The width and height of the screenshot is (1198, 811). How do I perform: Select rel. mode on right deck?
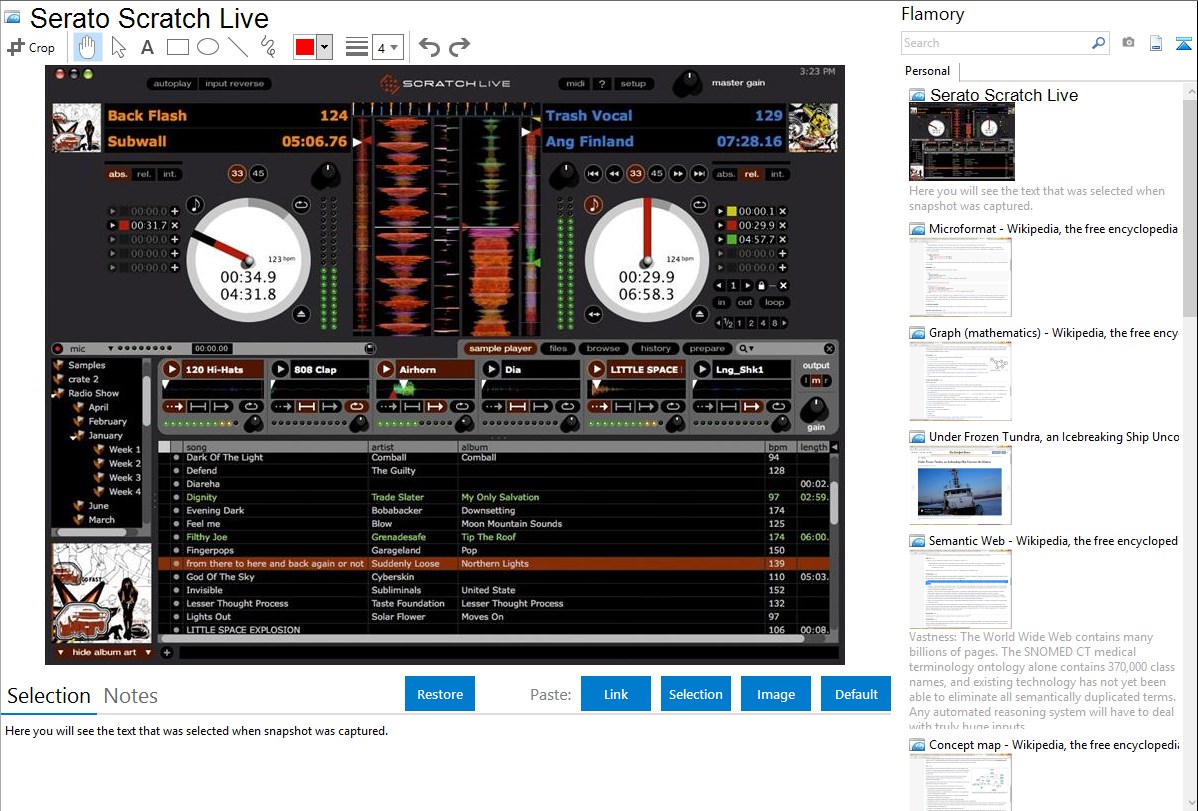(x=751, y=174)
